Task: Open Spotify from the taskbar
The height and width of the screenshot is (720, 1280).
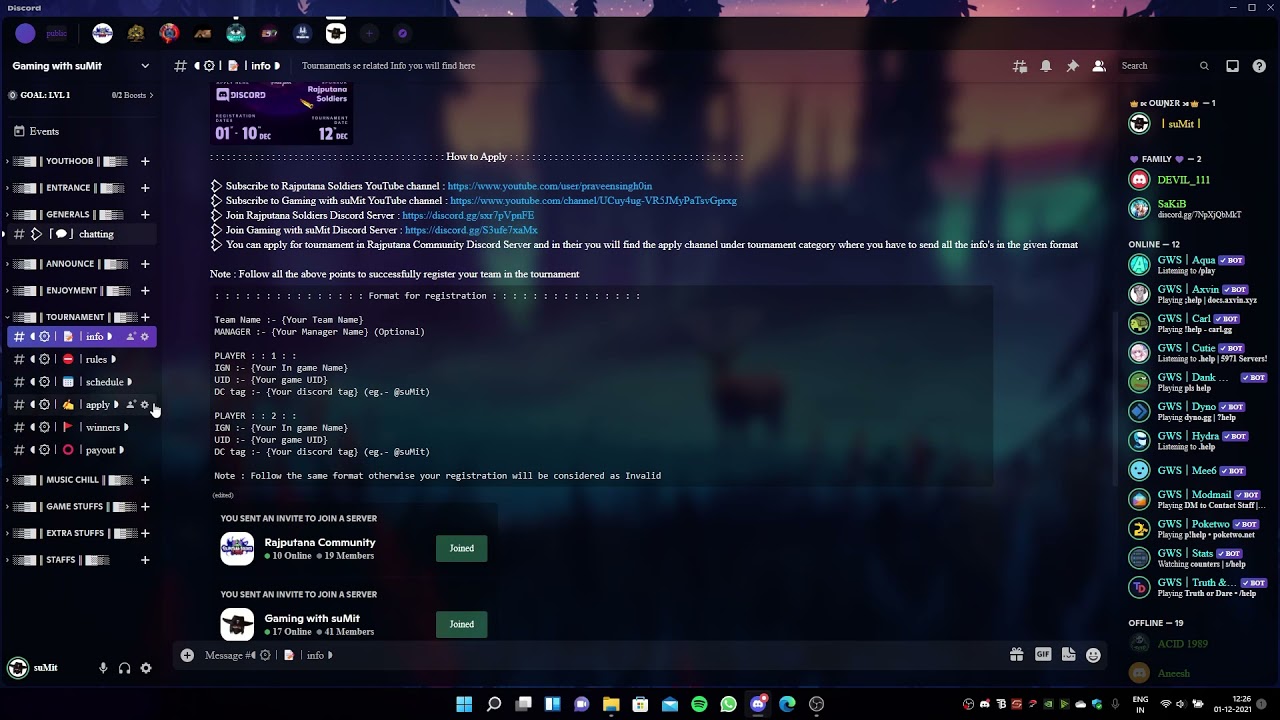Action: click(699, 704)
